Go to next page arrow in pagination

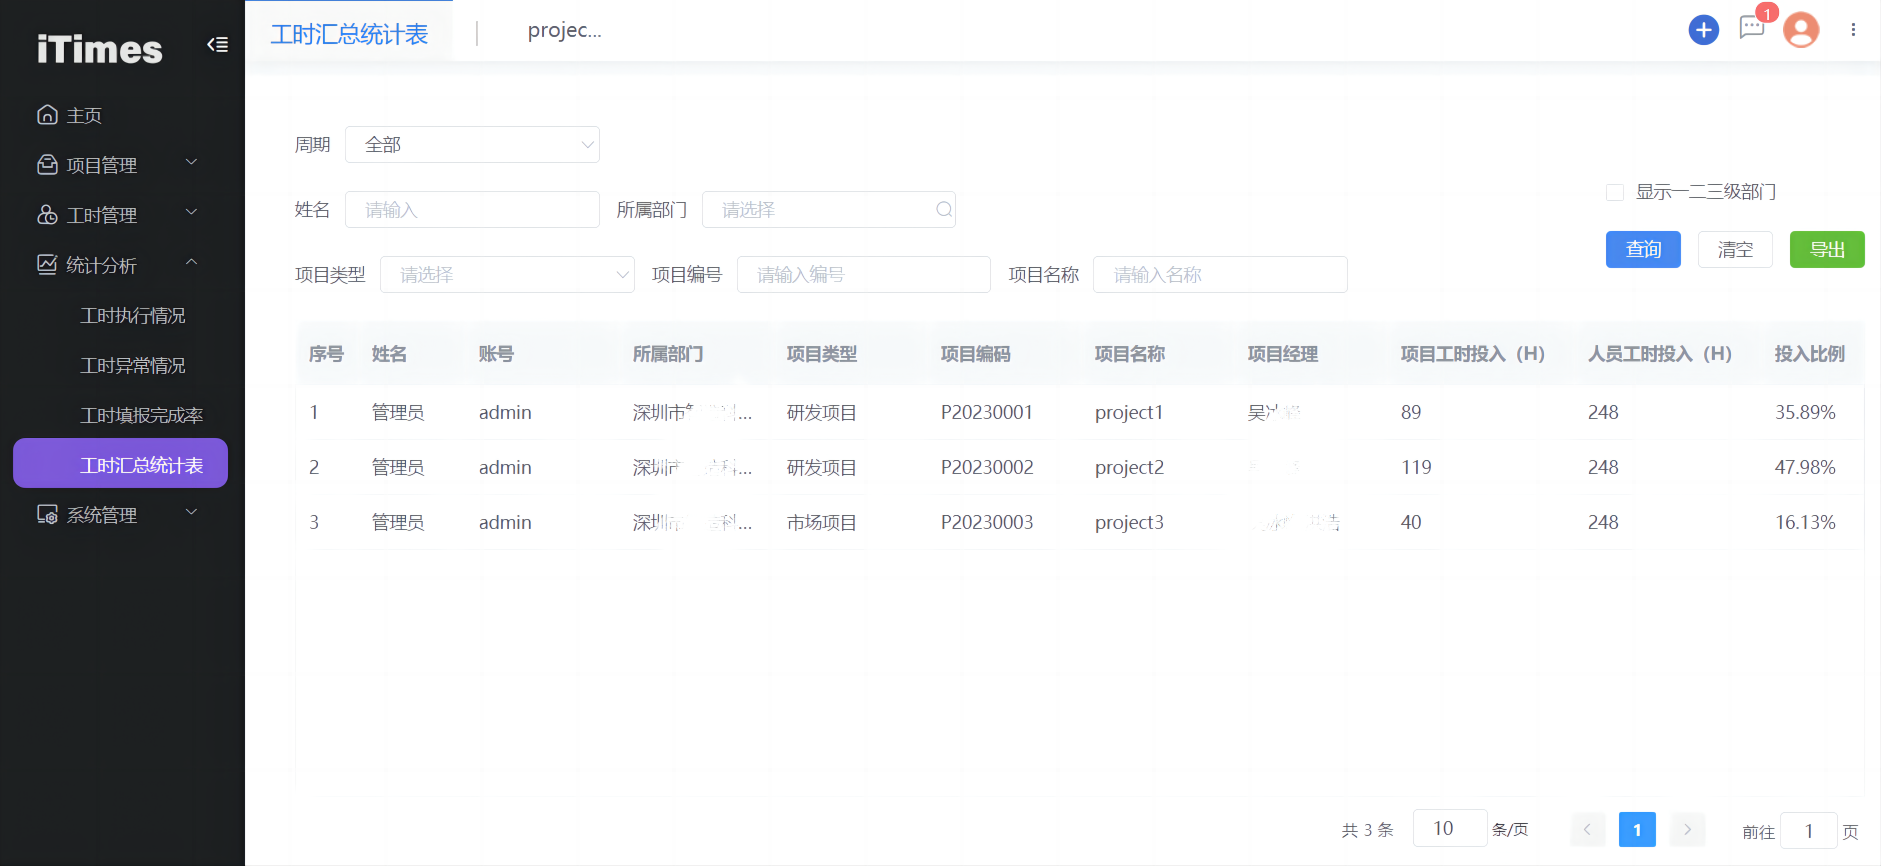pyautogui.click(x=1687, y=830)
